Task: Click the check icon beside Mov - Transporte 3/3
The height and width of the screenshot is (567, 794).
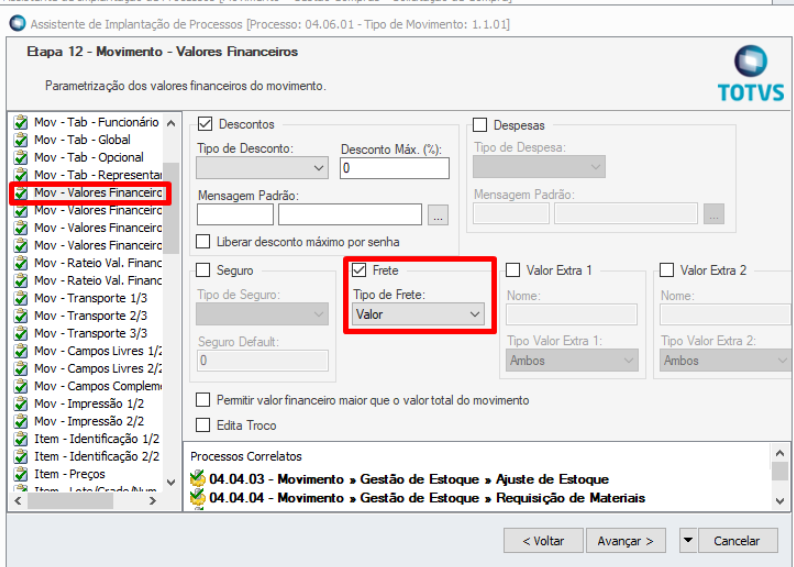Action: [21, 334]
